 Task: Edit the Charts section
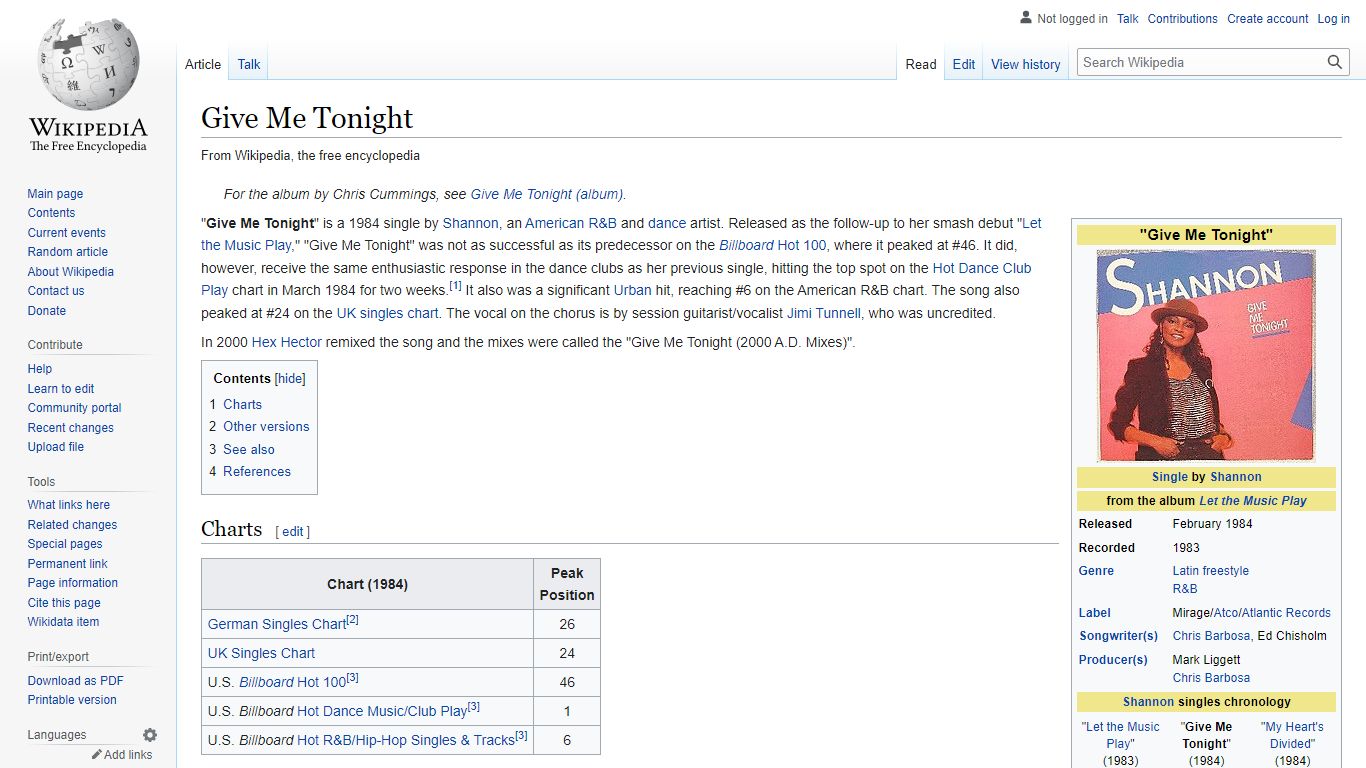click(293, 532)
